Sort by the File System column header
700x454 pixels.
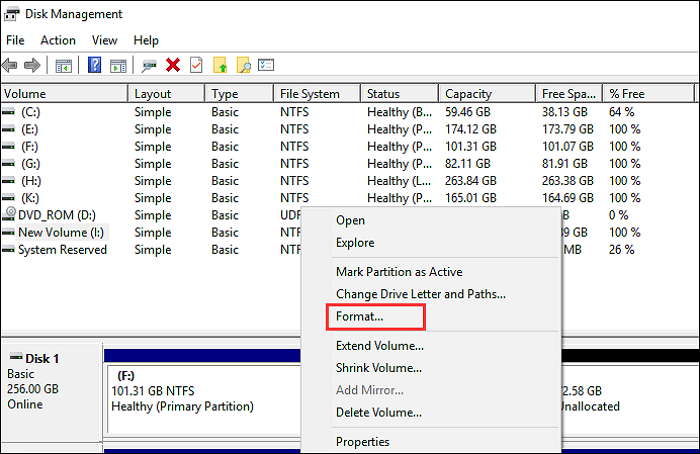point(310,94)
